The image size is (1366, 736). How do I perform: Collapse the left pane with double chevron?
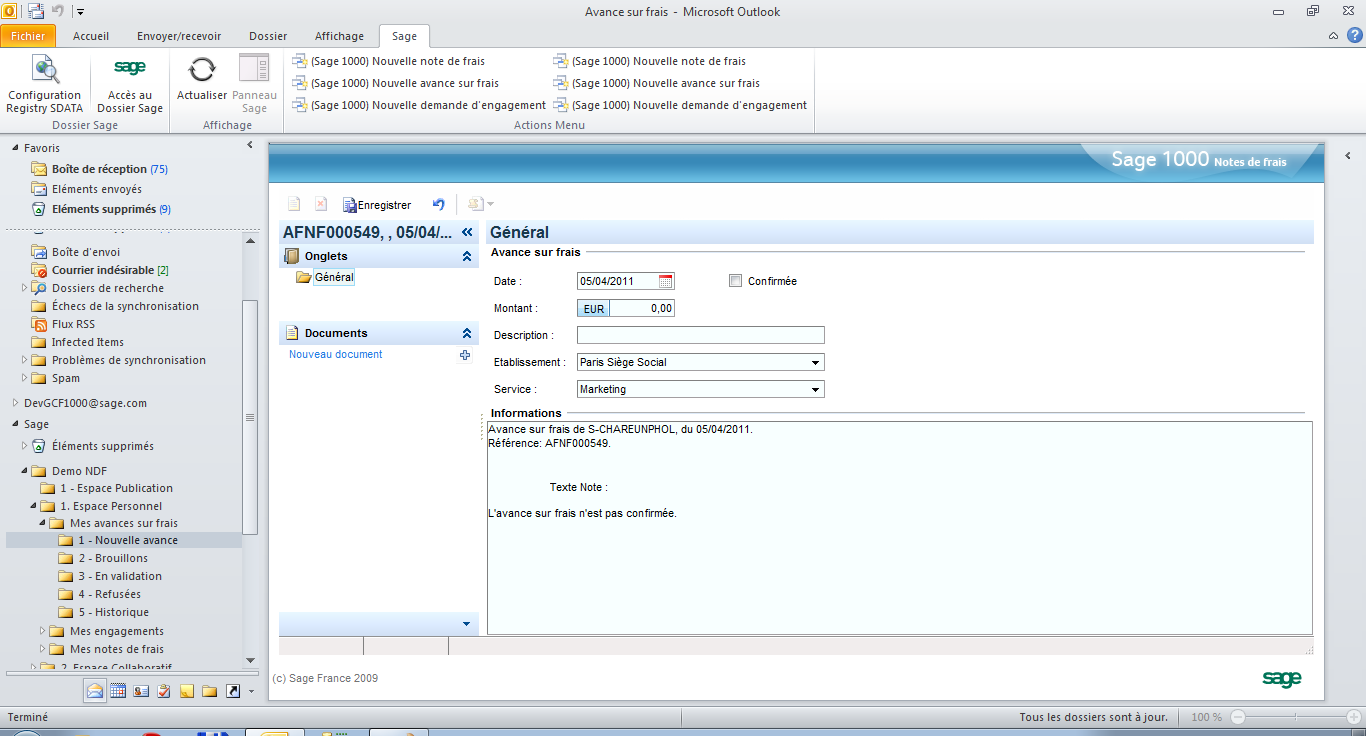466,232
